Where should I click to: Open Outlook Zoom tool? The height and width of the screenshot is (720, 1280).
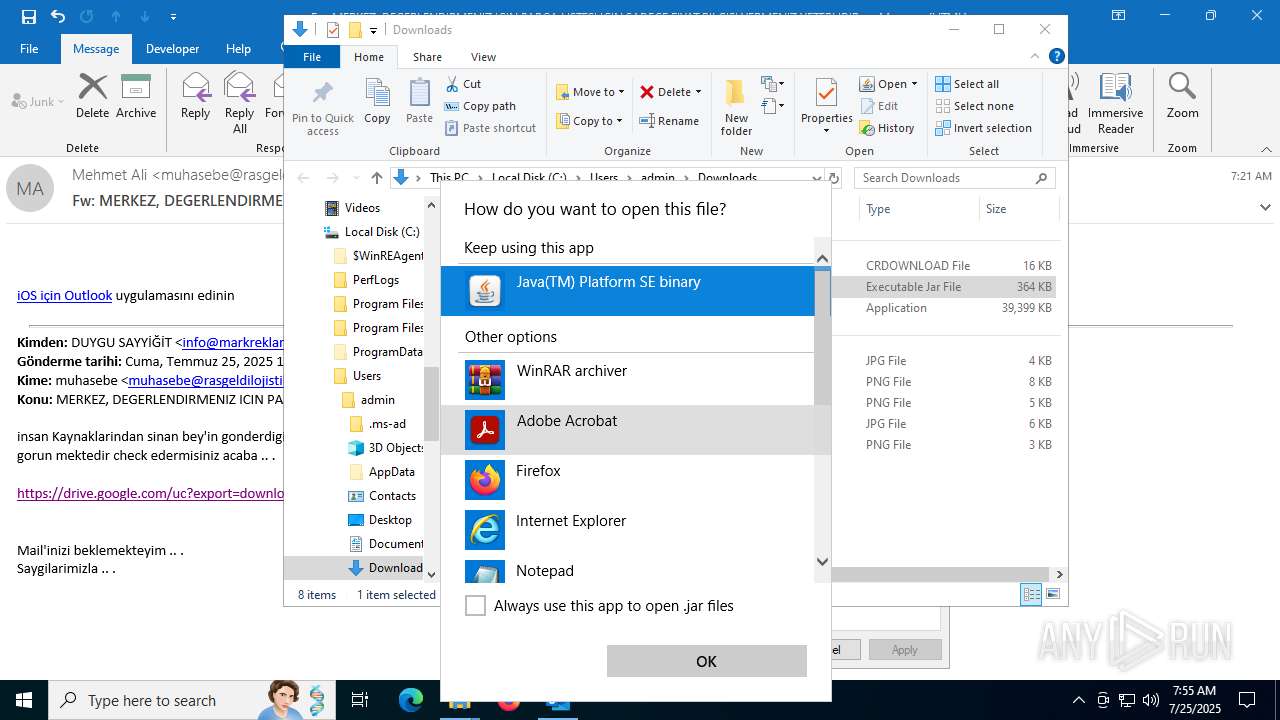click(x=1182, y=96)
